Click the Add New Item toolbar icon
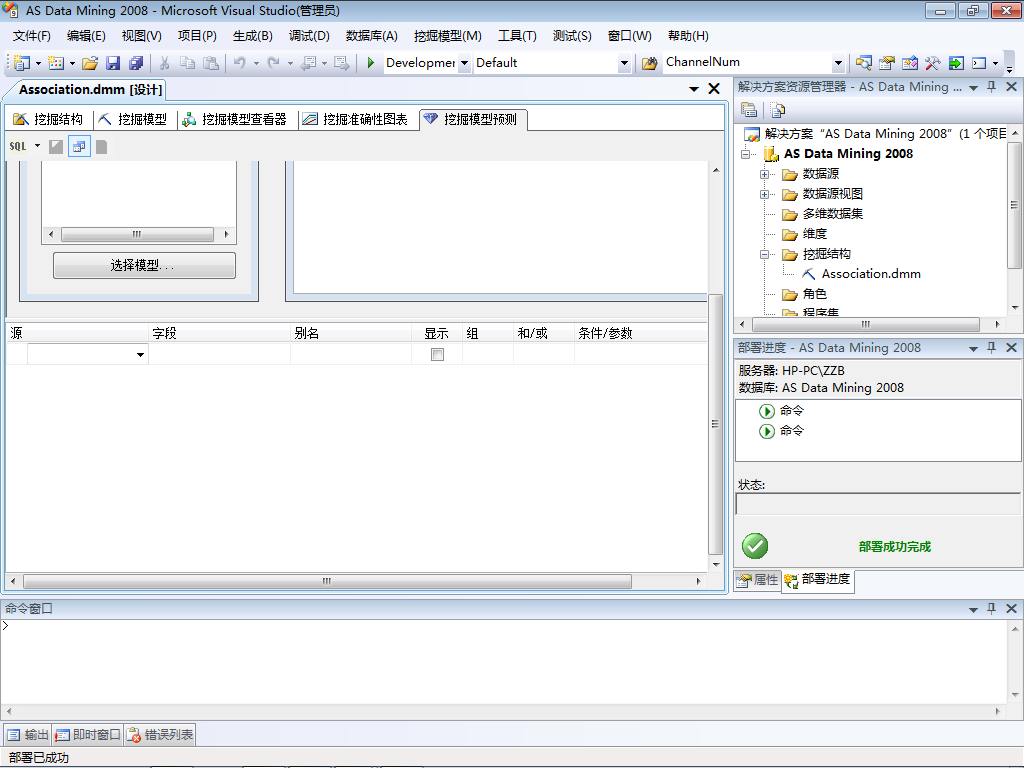The image size is (1024, 768). 56,63
